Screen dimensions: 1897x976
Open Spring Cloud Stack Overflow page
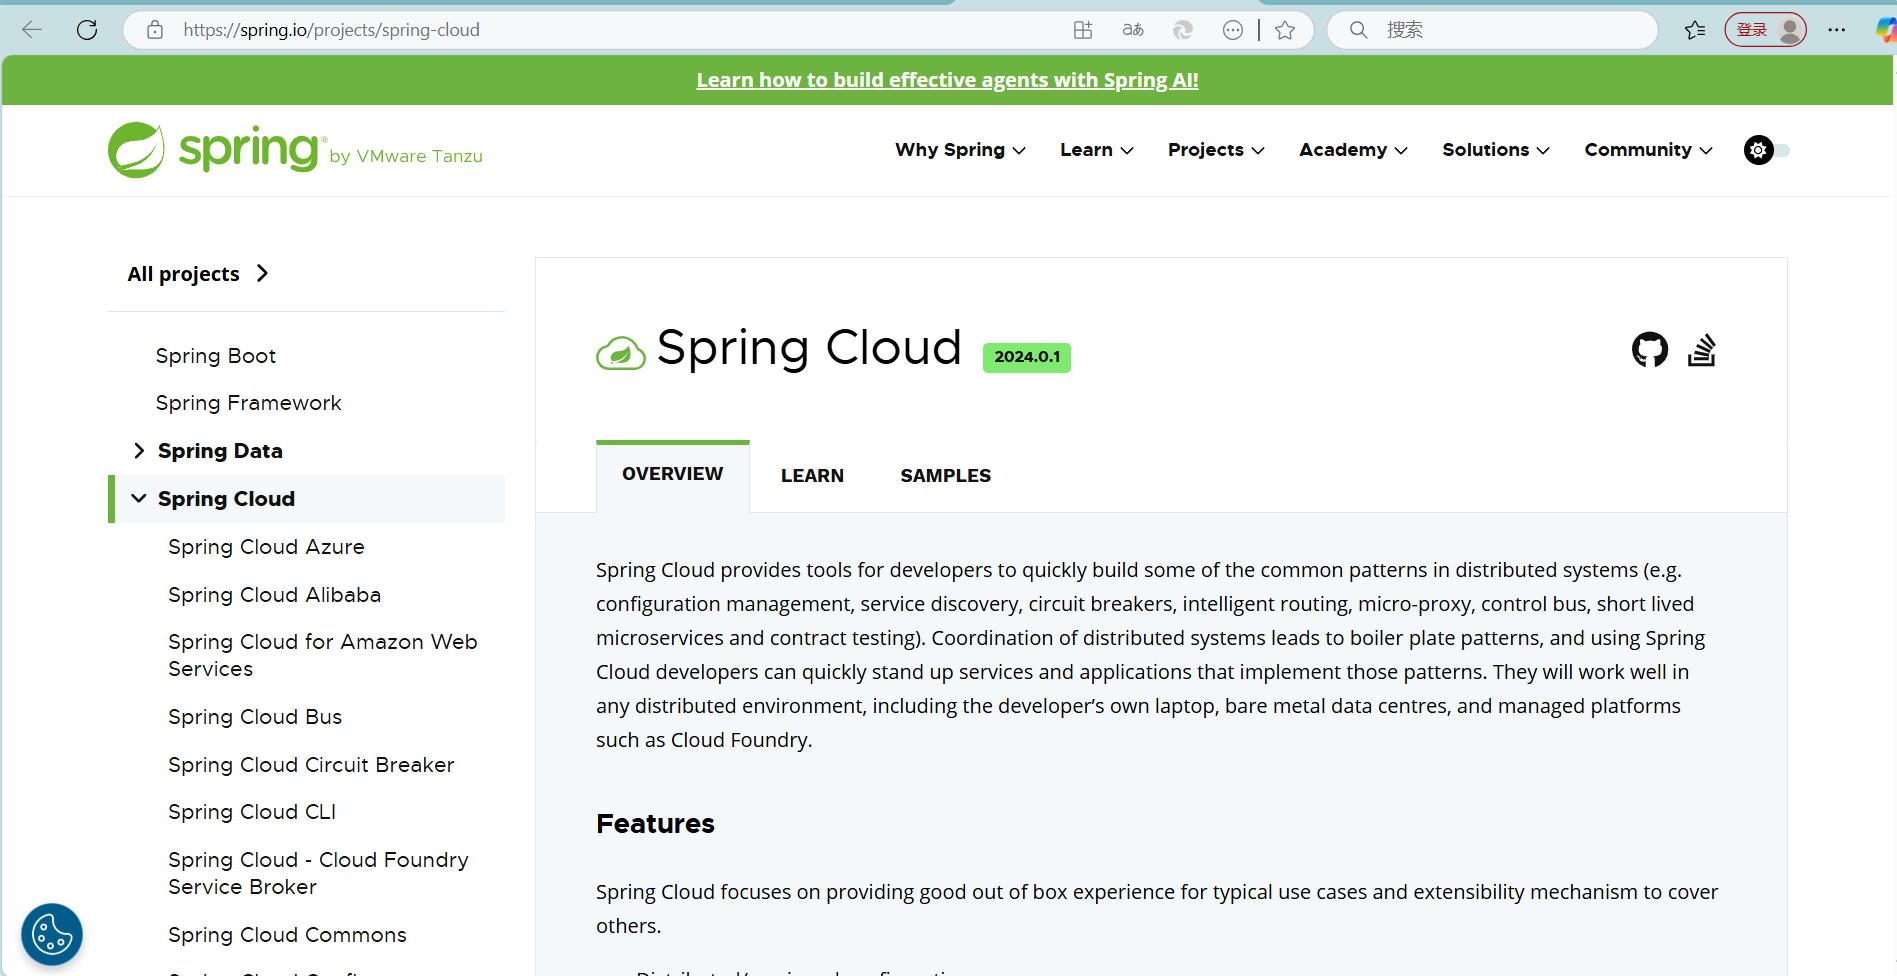click(x=1702, y=350)
